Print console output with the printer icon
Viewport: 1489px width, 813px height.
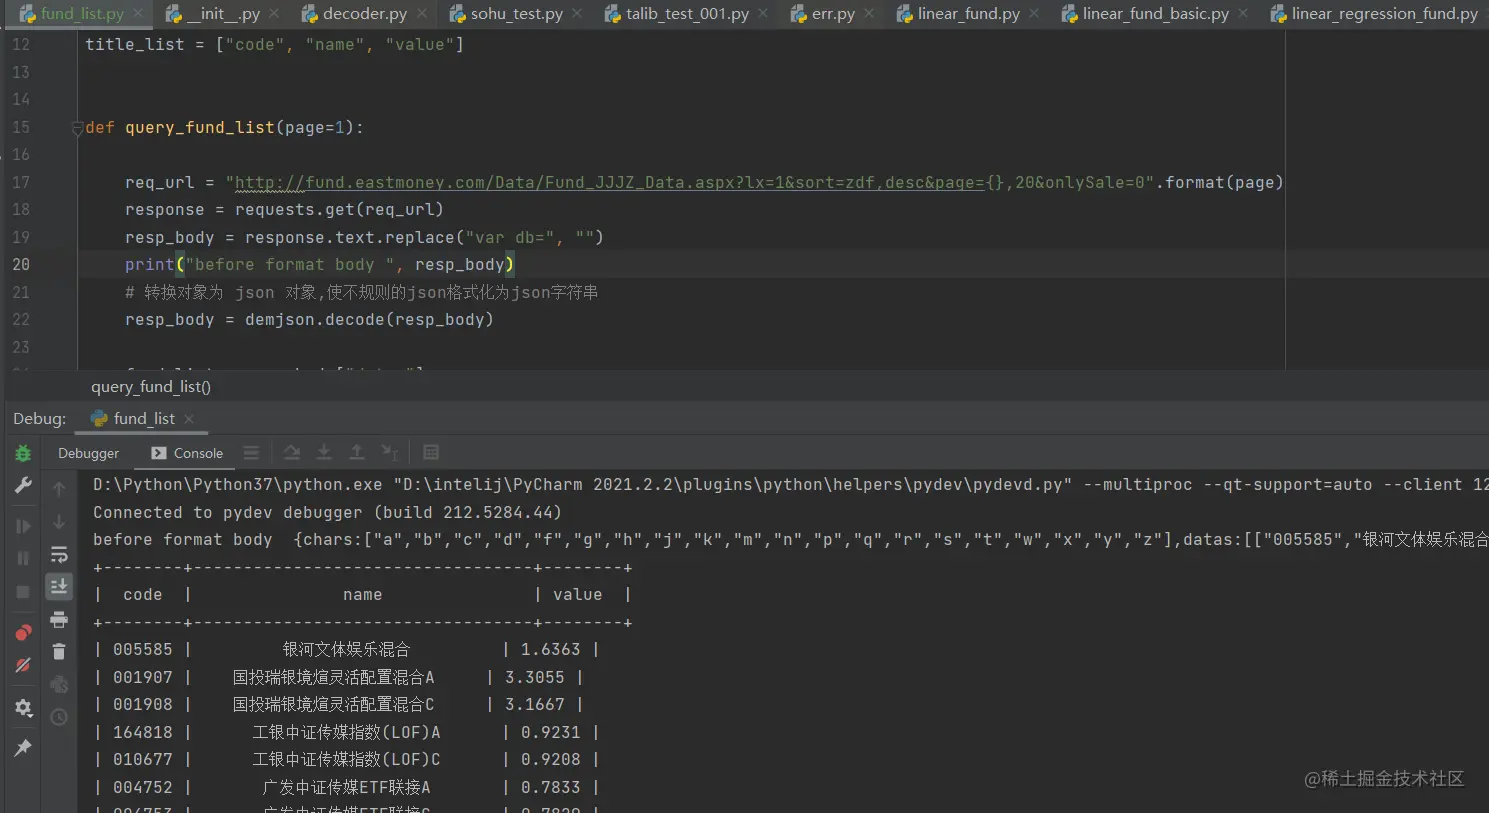59,619
